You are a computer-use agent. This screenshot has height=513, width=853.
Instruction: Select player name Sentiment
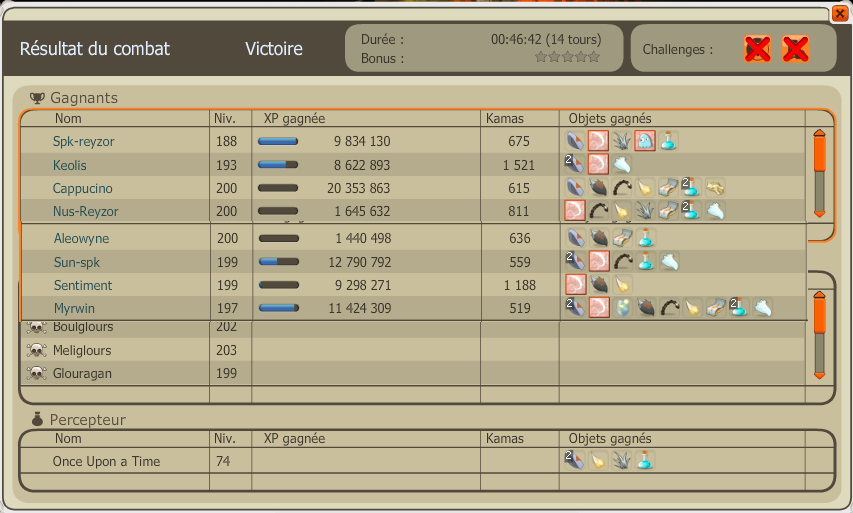click(x=83, y=285)
